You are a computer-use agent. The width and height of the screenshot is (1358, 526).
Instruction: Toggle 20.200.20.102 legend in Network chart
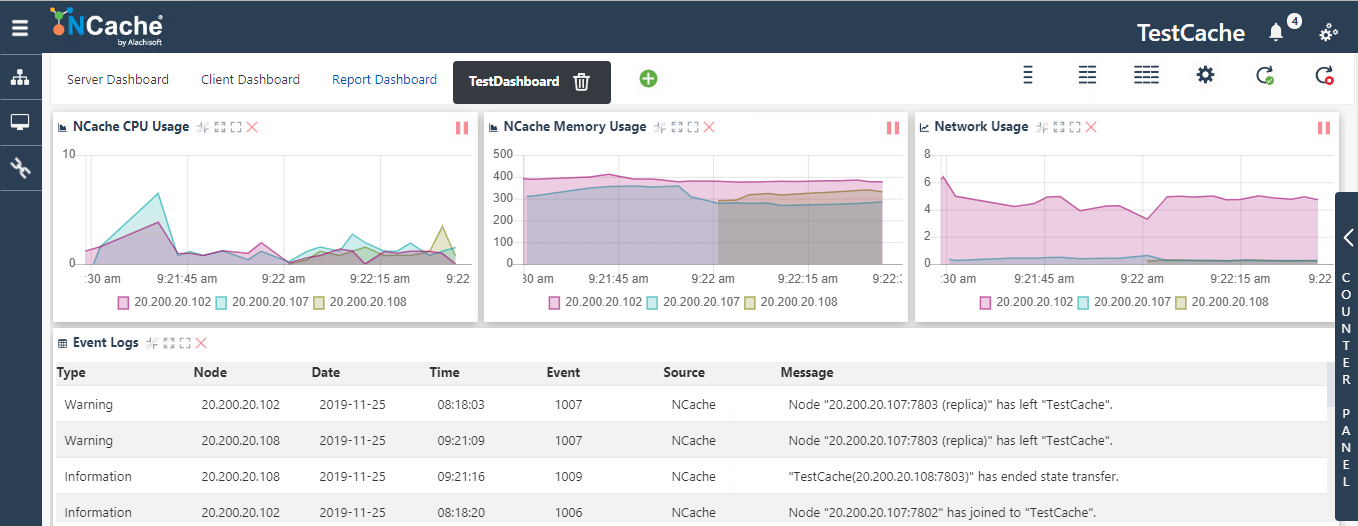coord(1025,302)
